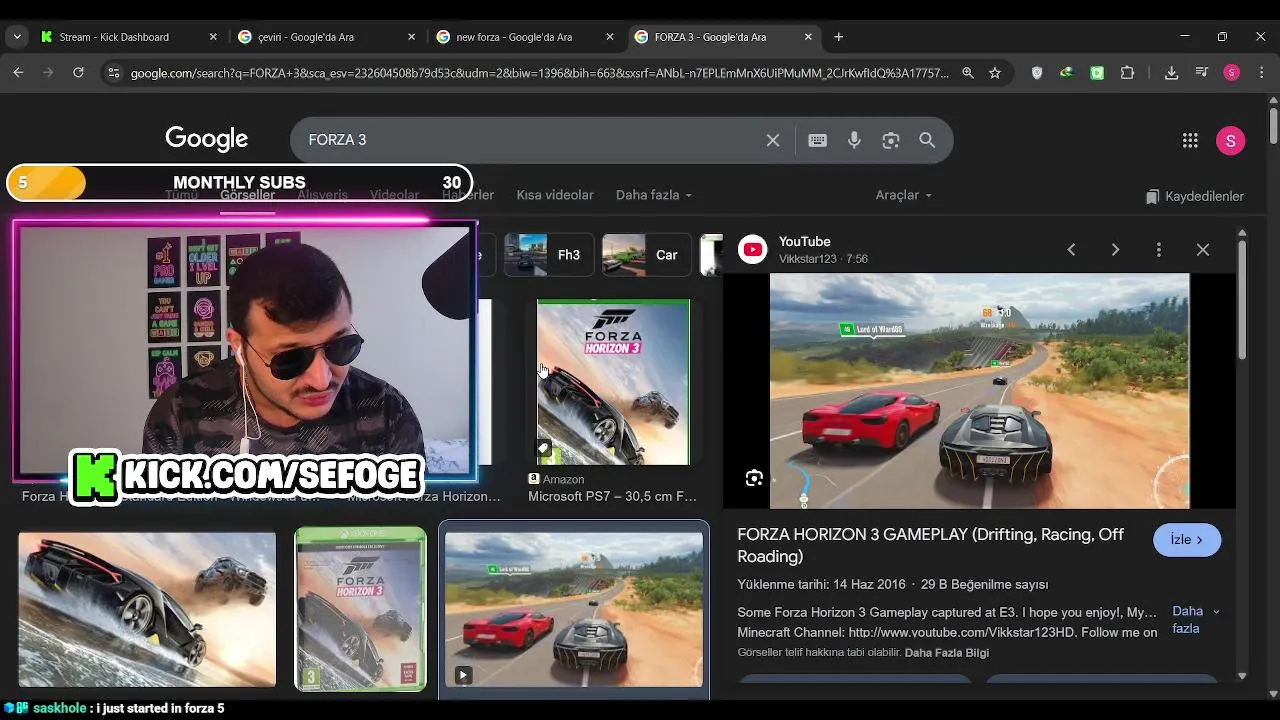Open Chrome profile avatar in toolbar

(x=1232, y=73)
